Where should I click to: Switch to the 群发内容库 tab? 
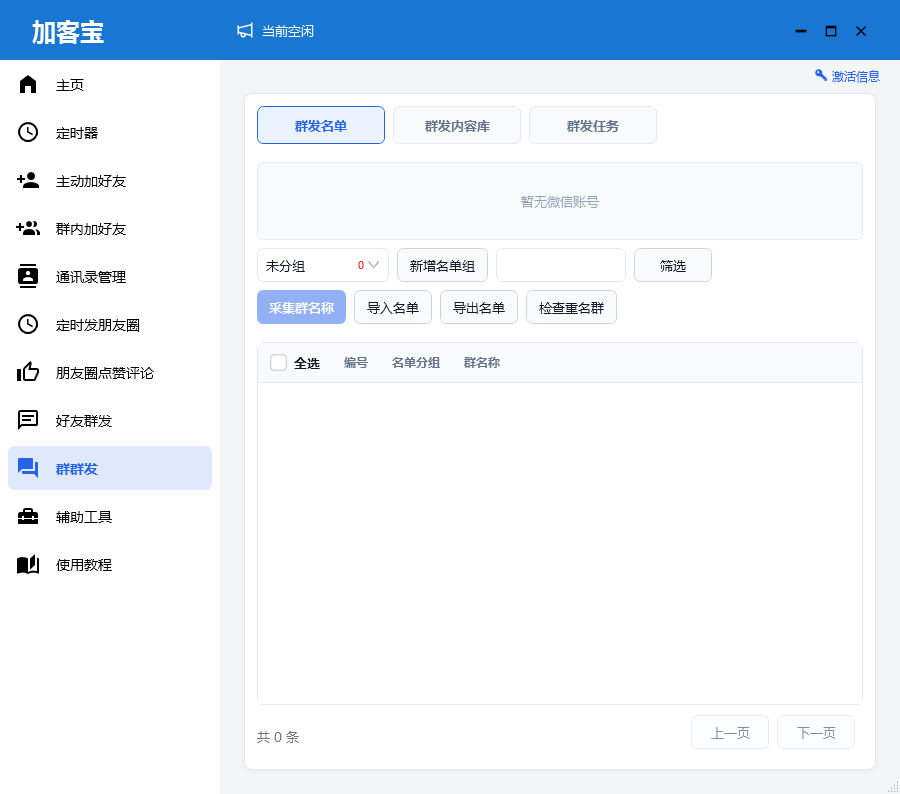point(457,125)
